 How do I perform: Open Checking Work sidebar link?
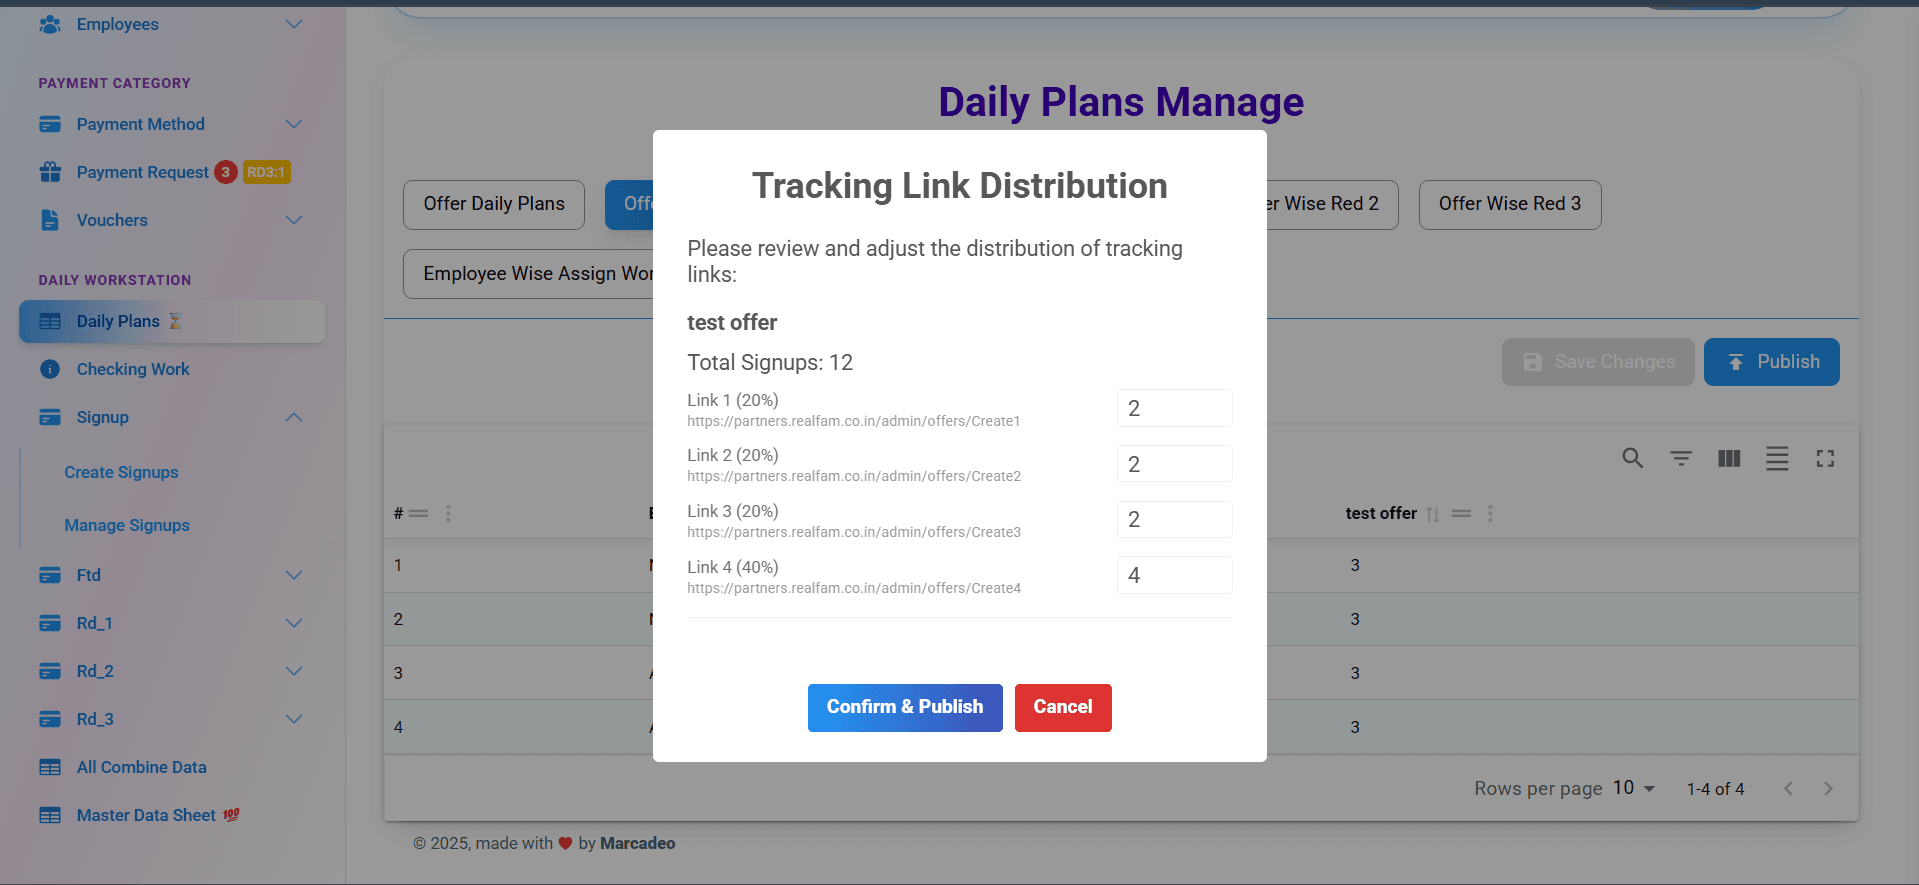pyautogui.click(x=133, y=369)
